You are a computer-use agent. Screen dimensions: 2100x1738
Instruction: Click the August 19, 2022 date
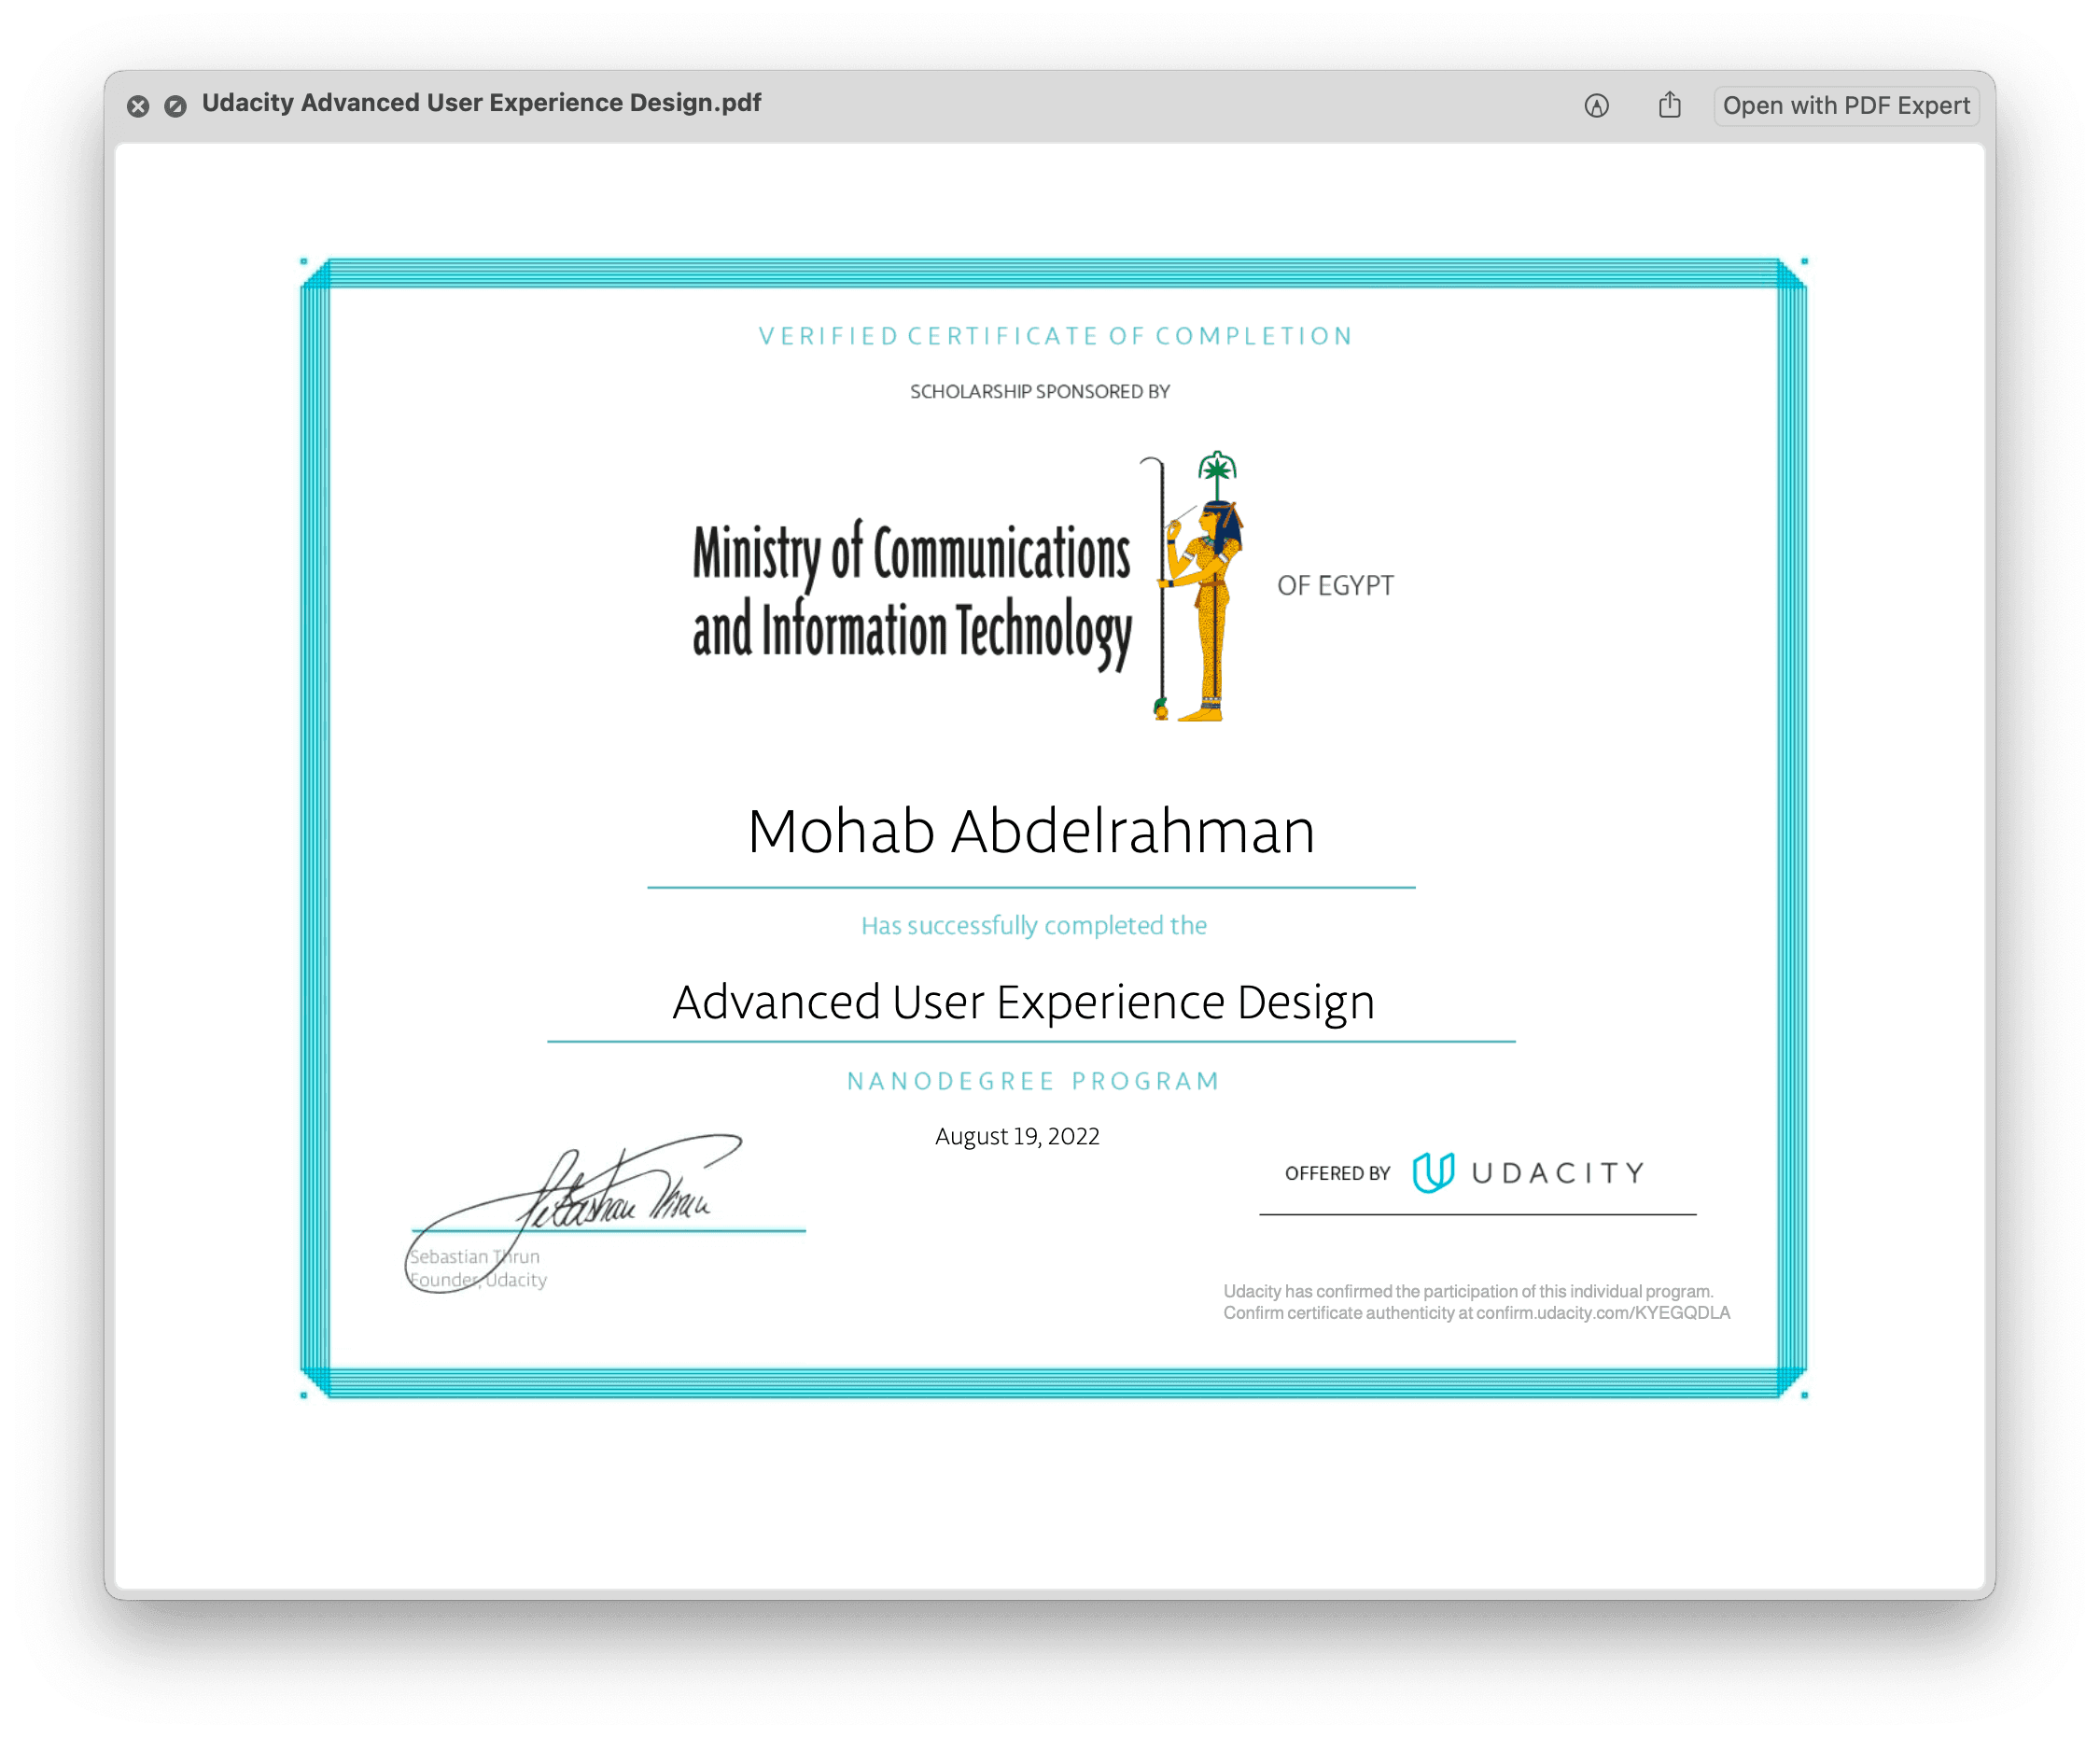[x=1017, y=1136]
